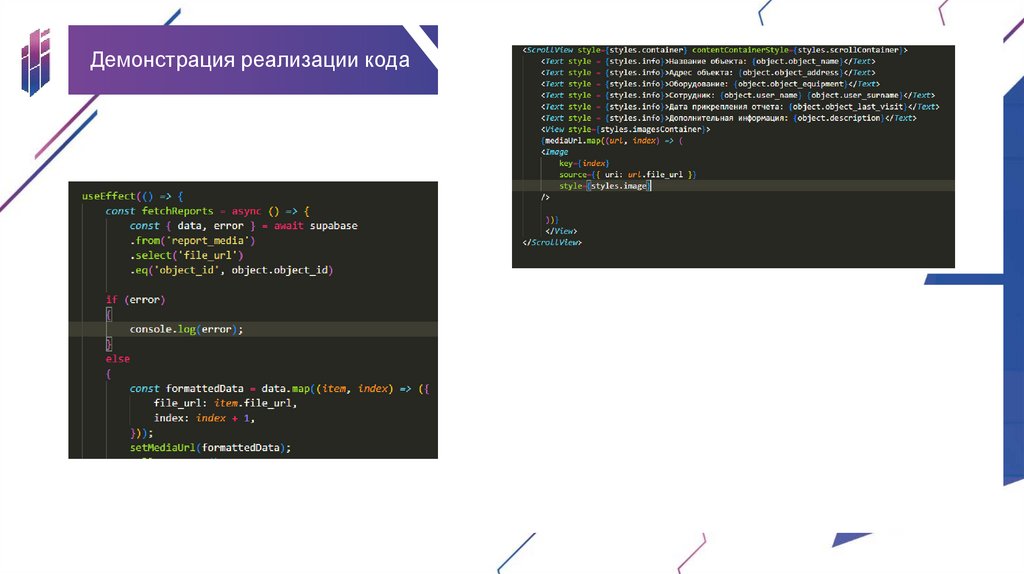
Task: Click the opening '<ScrollView style' code line
Action: tap(715, 50)
